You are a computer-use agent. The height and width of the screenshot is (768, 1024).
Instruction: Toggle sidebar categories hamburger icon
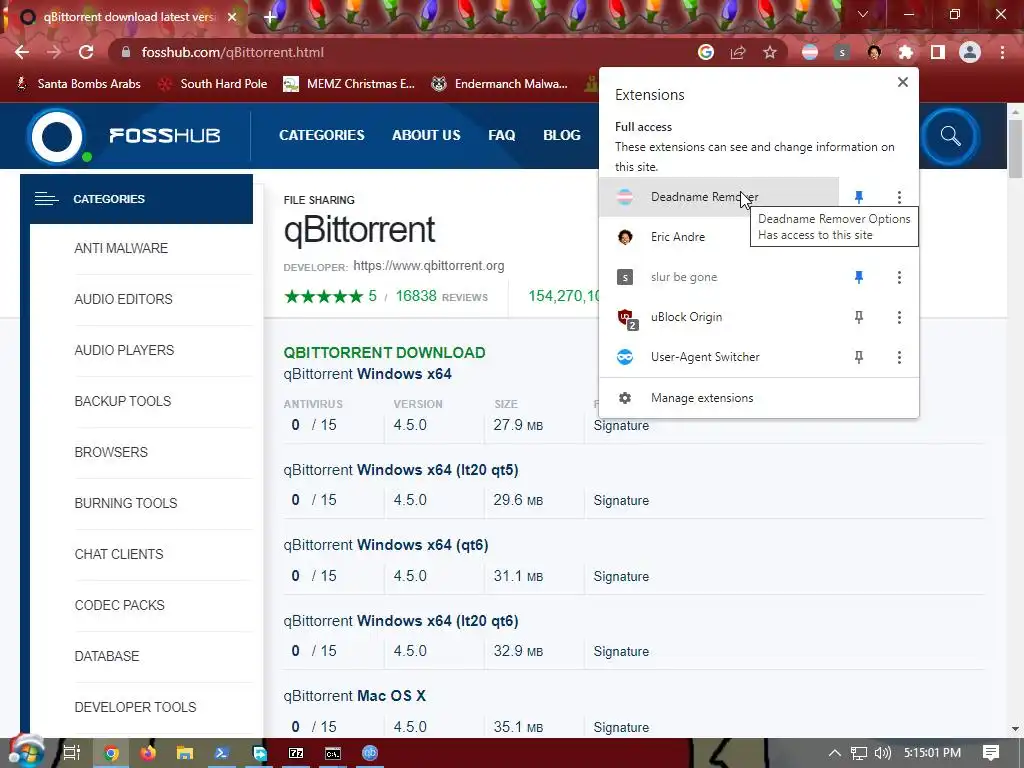(46, 199)
